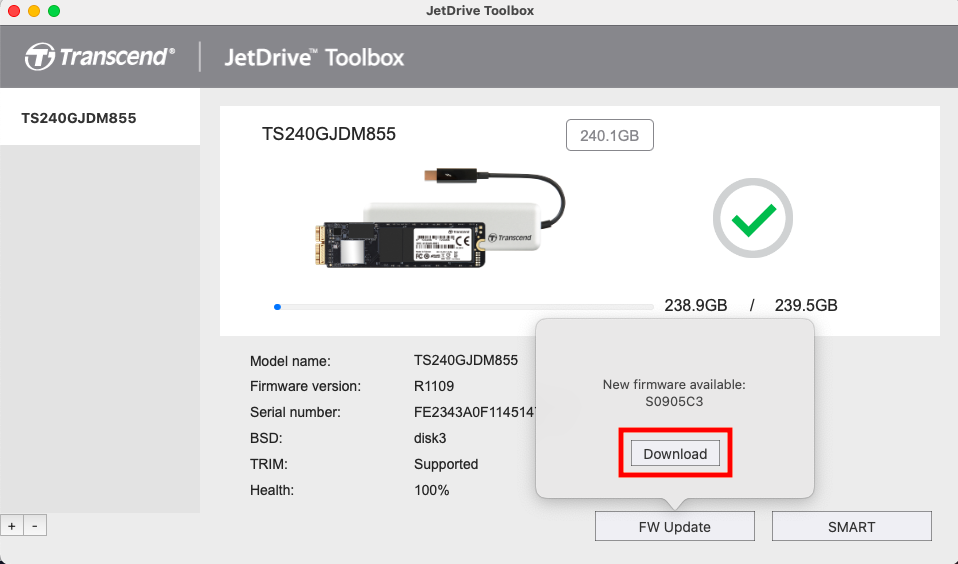The image size is (958, 564).
Task: Click the "Firmware version:" label
Action: 305,386
